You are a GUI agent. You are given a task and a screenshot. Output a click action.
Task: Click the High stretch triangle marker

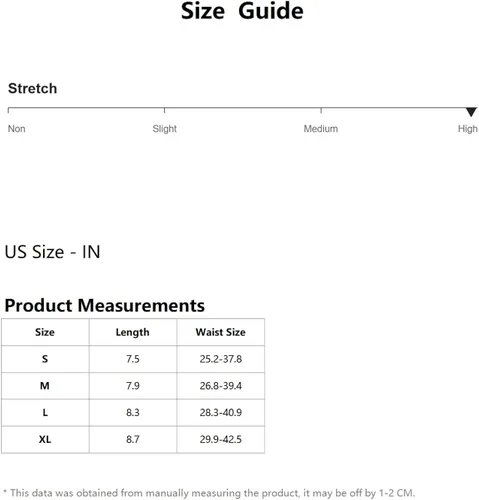point(471,112)
